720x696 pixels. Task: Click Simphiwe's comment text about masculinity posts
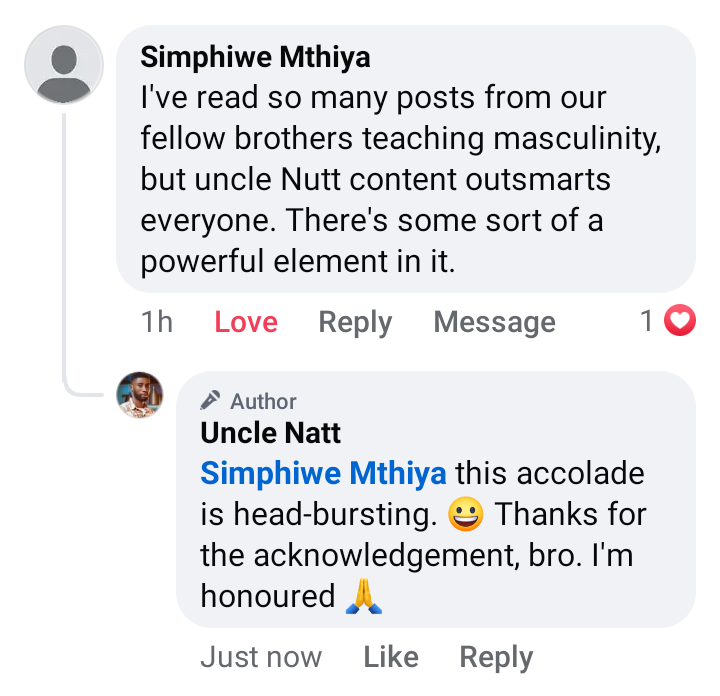click(x=400, y=180)
